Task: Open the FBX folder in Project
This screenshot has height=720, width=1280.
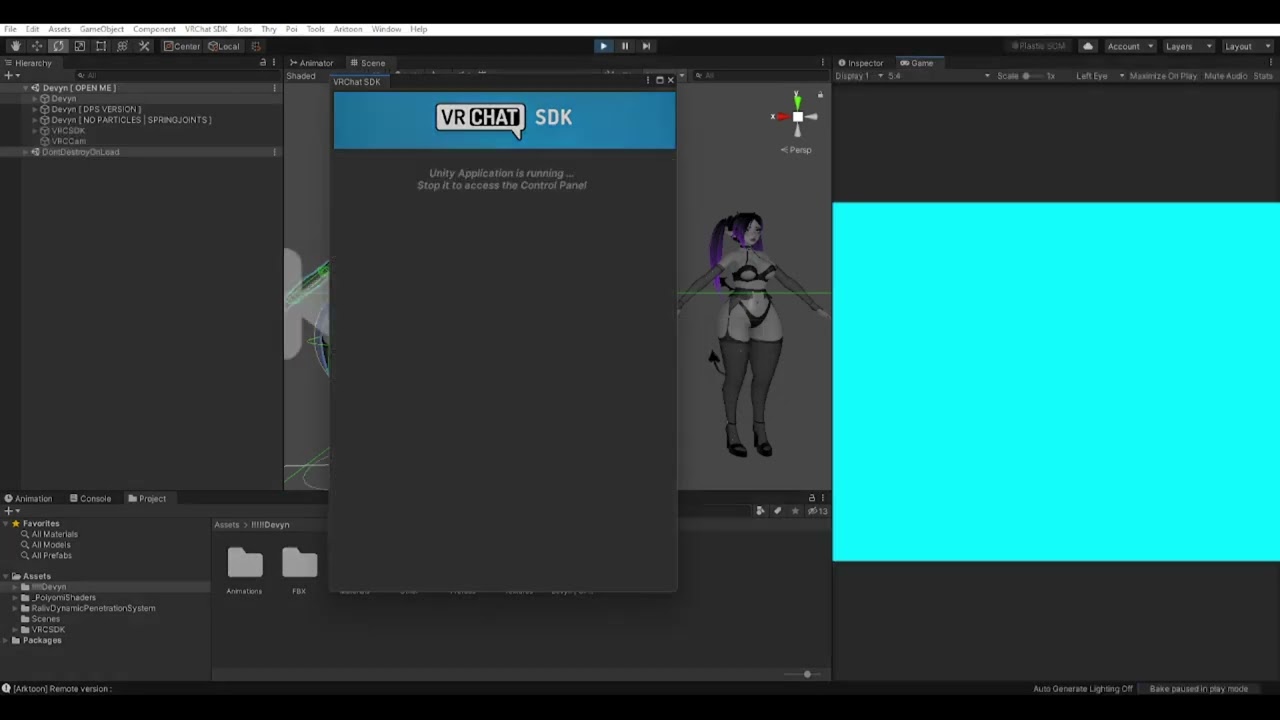Action: [x=299, y=571]
